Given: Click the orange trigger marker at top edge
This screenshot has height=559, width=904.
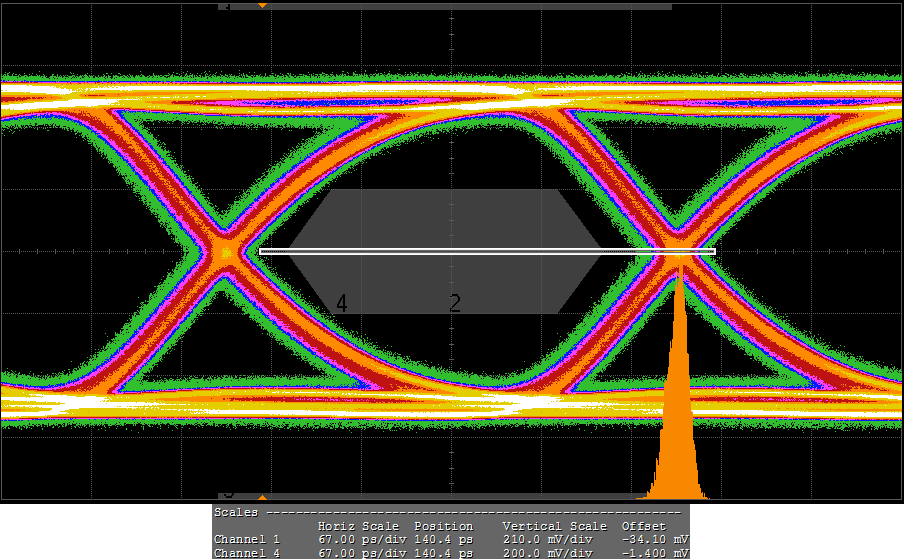Looking at the screenshot, I should pos(262,6).
